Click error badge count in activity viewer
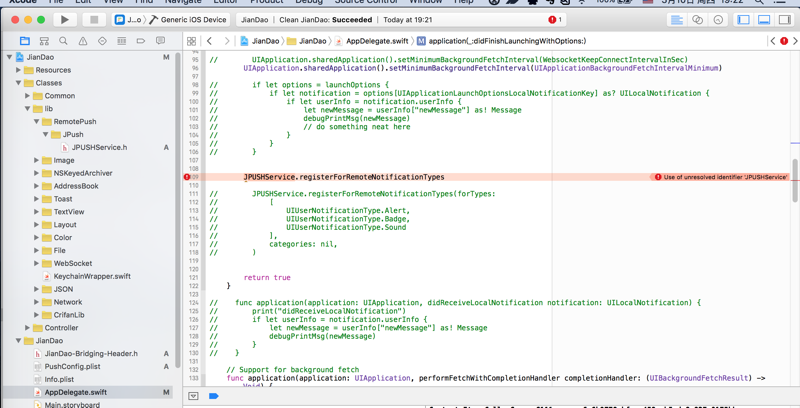The width and height of the screenshot is (800, 408). tap(555, 20)
